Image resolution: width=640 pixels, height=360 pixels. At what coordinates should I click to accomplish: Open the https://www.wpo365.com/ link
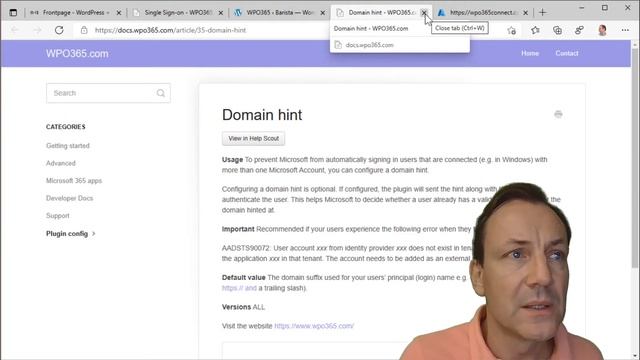click(x=314, y=326)
